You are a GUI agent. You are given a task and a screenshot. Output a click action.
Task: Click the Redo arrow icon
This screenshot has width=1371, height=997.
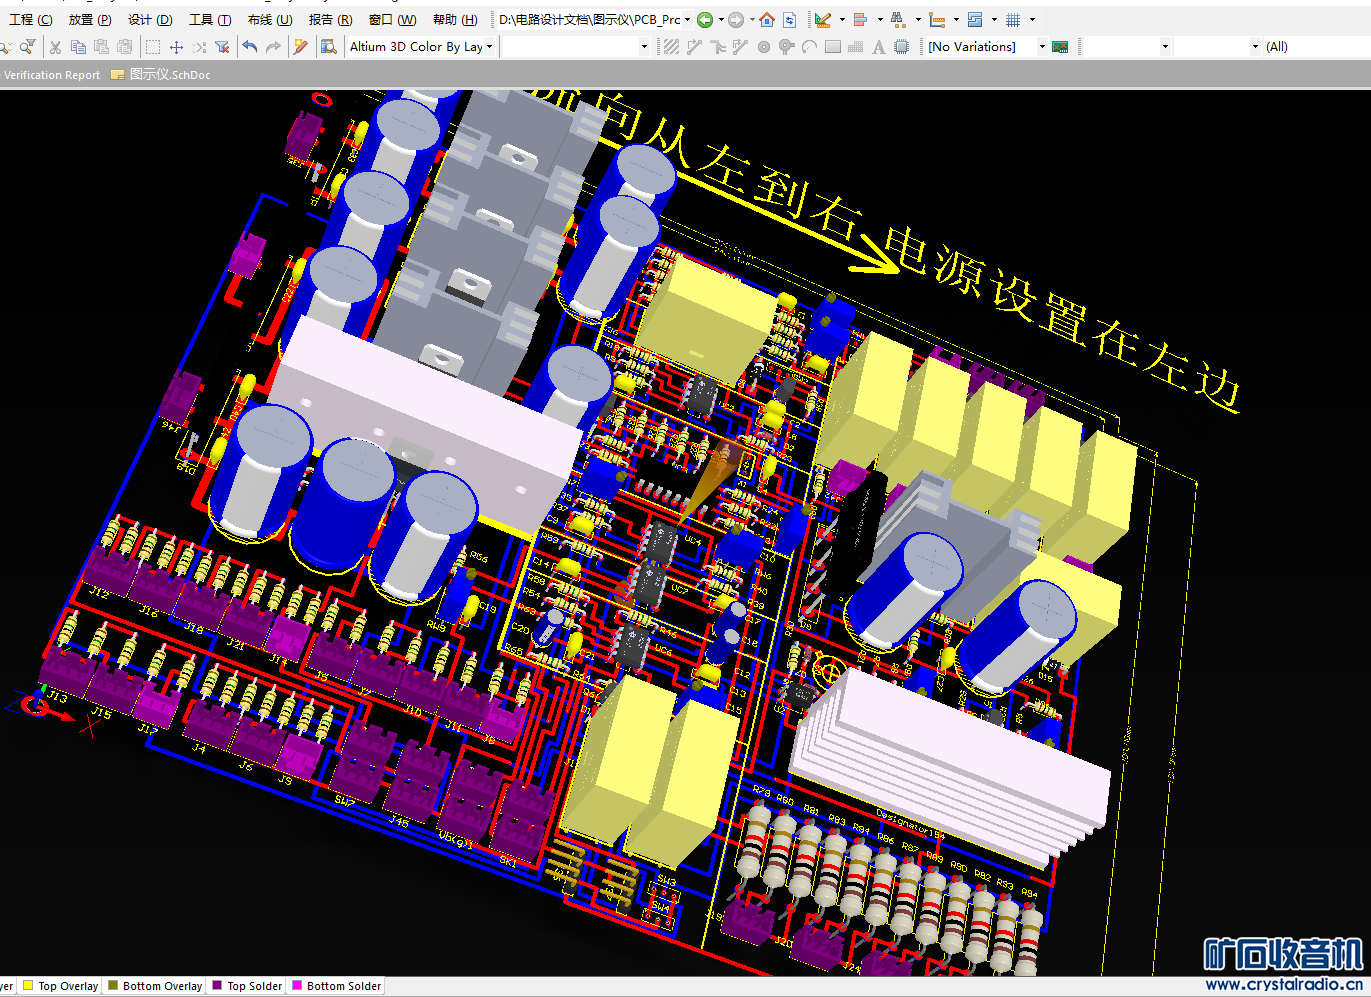[273, 47]
